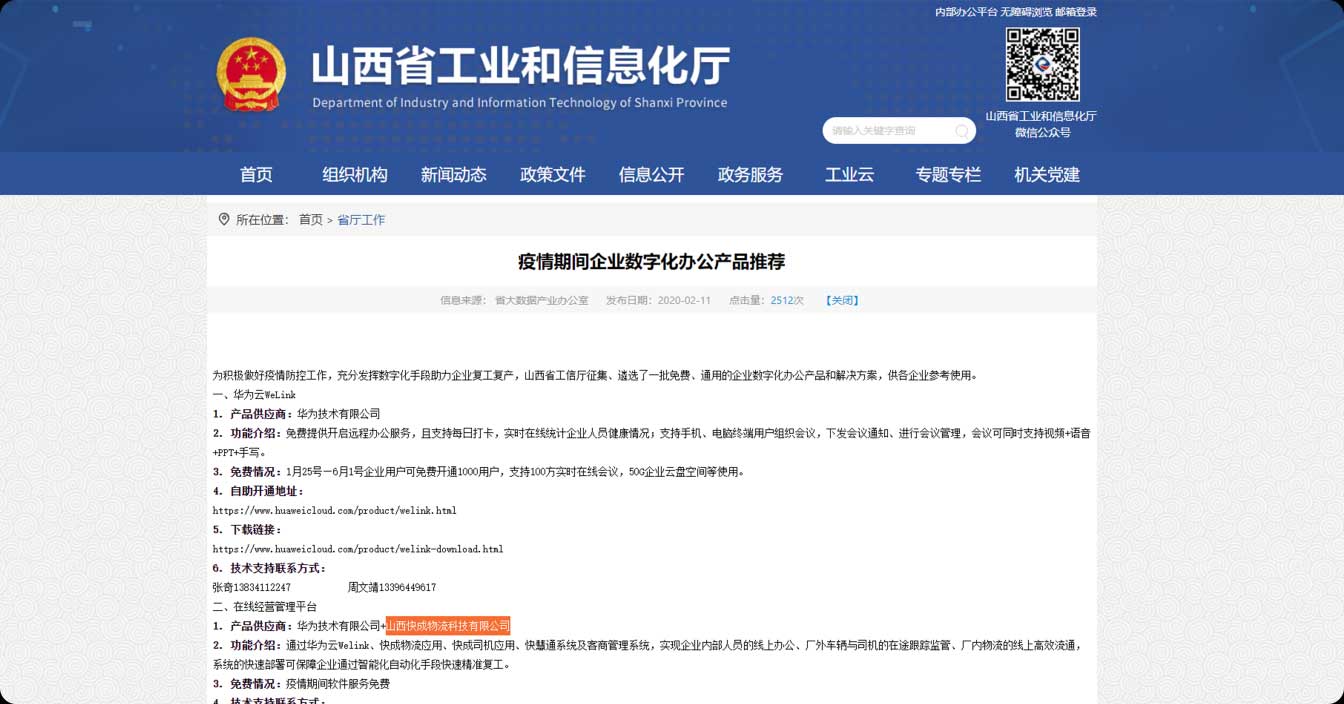
Task: Click the location pin icon in breadcrumb
Action: tap(224, 219)
